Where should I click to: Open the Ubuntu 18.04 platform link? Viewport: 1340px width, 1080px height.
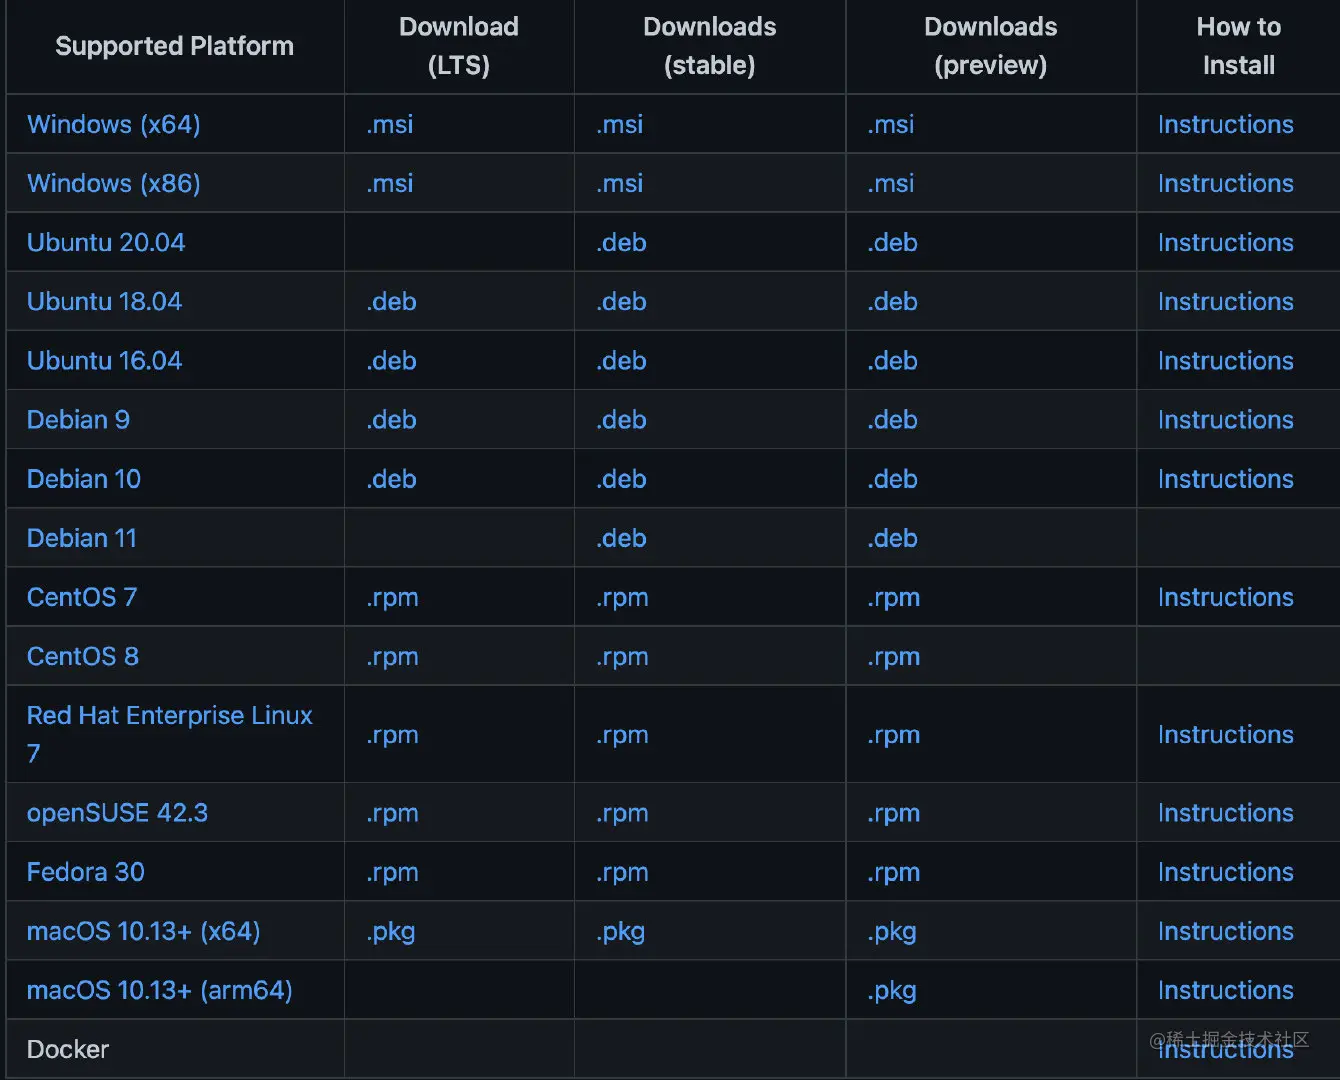(104, 301)
